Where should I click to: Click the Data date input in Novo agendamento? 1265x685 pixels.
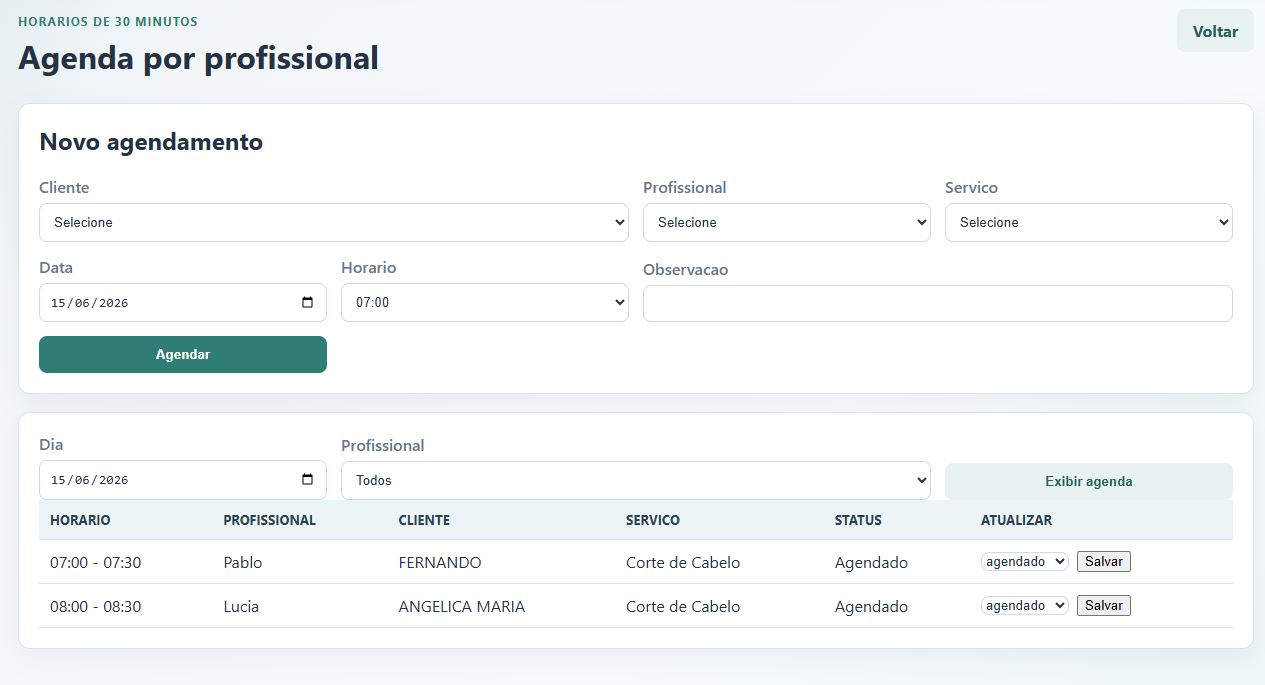(x=183, y=303)
